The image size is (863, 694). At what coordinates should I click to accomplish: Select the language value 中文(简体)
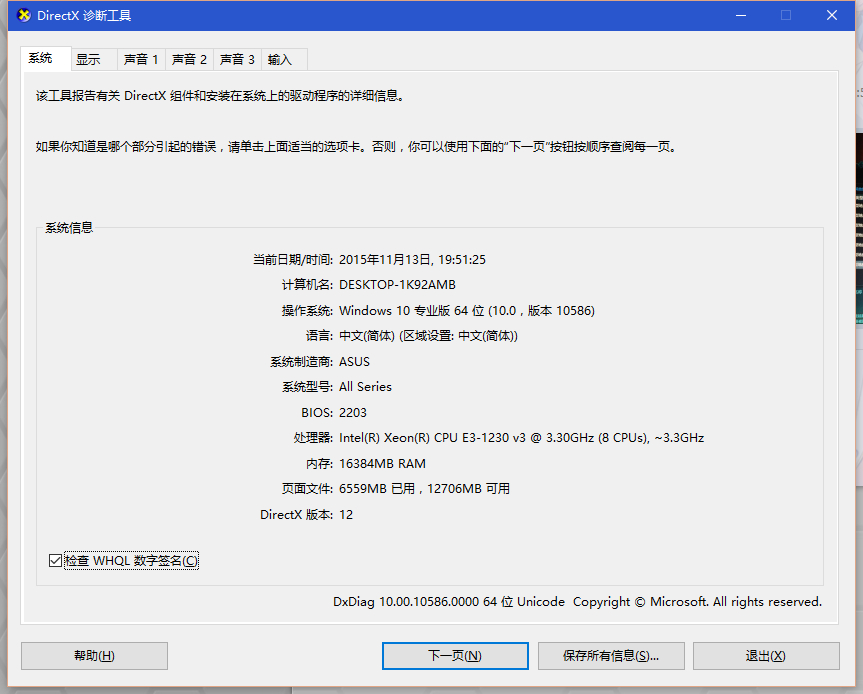tap(428, 336)
